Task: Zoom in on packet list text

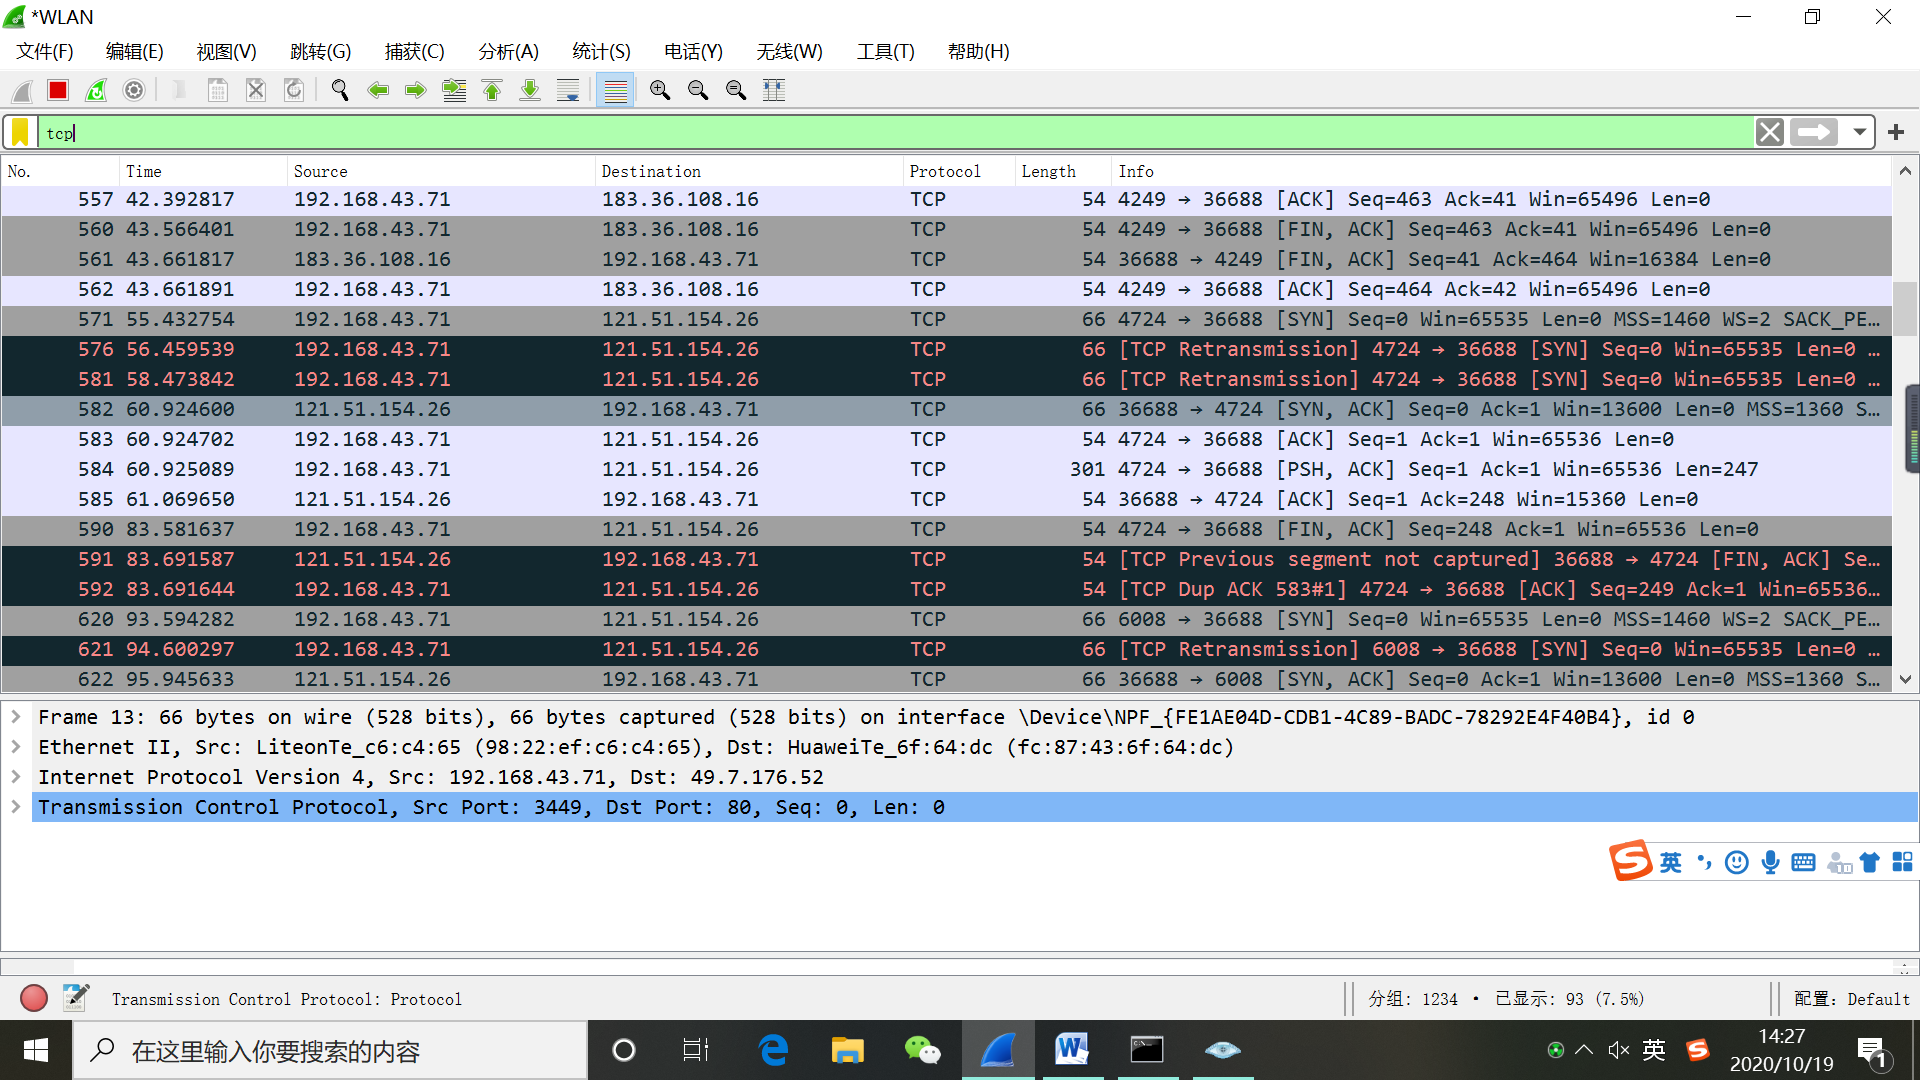Action: click(x=660, y=91)
